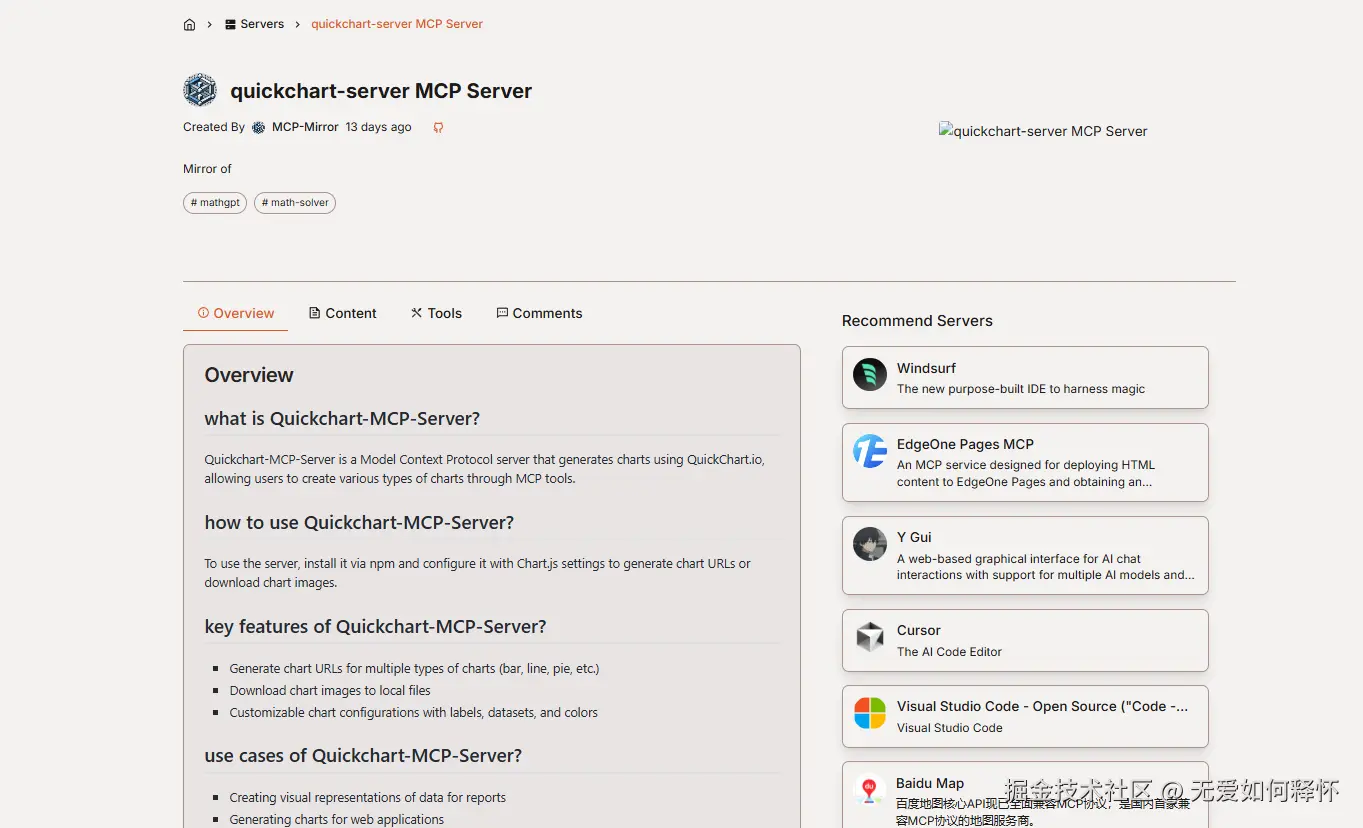
Task: Click the 'how to use Quickchart-MCP-Server?' heading
Action: (x=359, y=523)
